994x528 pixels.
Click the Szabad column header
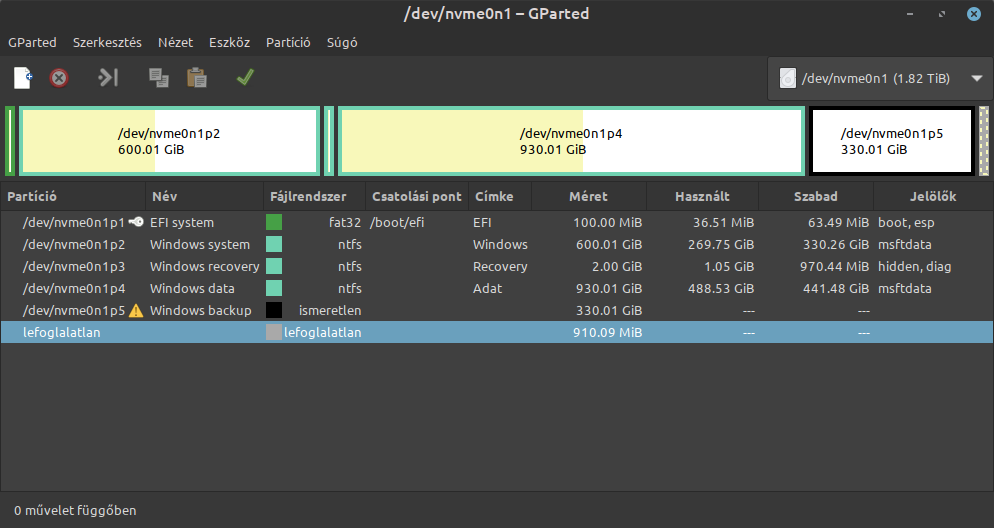(x=816, y=196)
